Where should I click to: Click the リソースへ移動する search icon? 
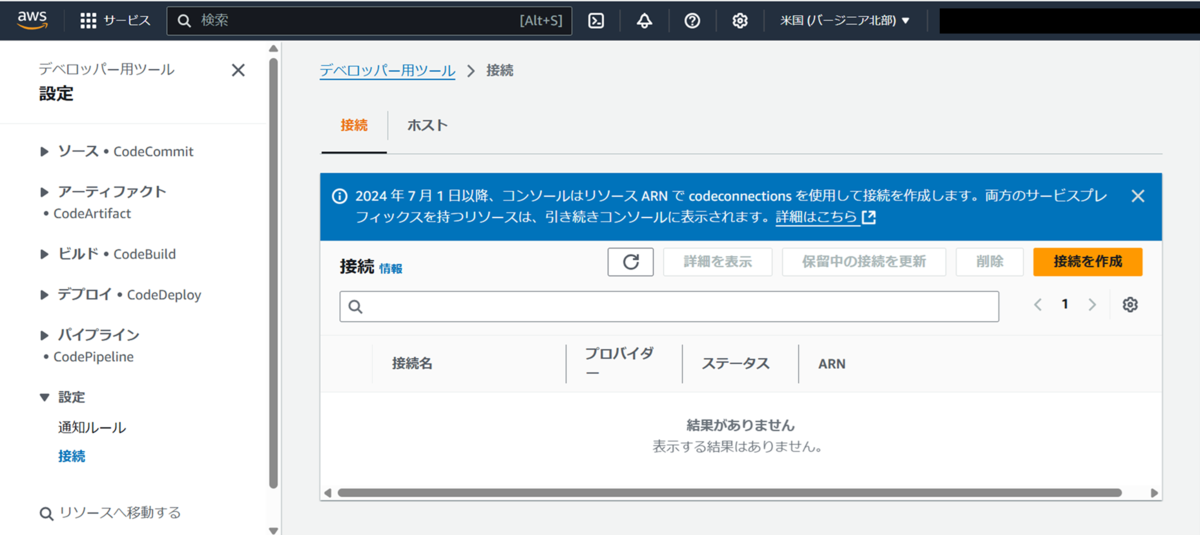(46, 514)
